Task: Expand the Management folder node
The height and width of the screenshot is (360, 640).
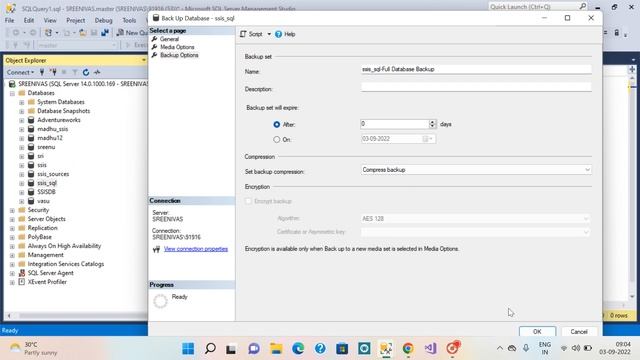Action: click(x=13, y=256)
